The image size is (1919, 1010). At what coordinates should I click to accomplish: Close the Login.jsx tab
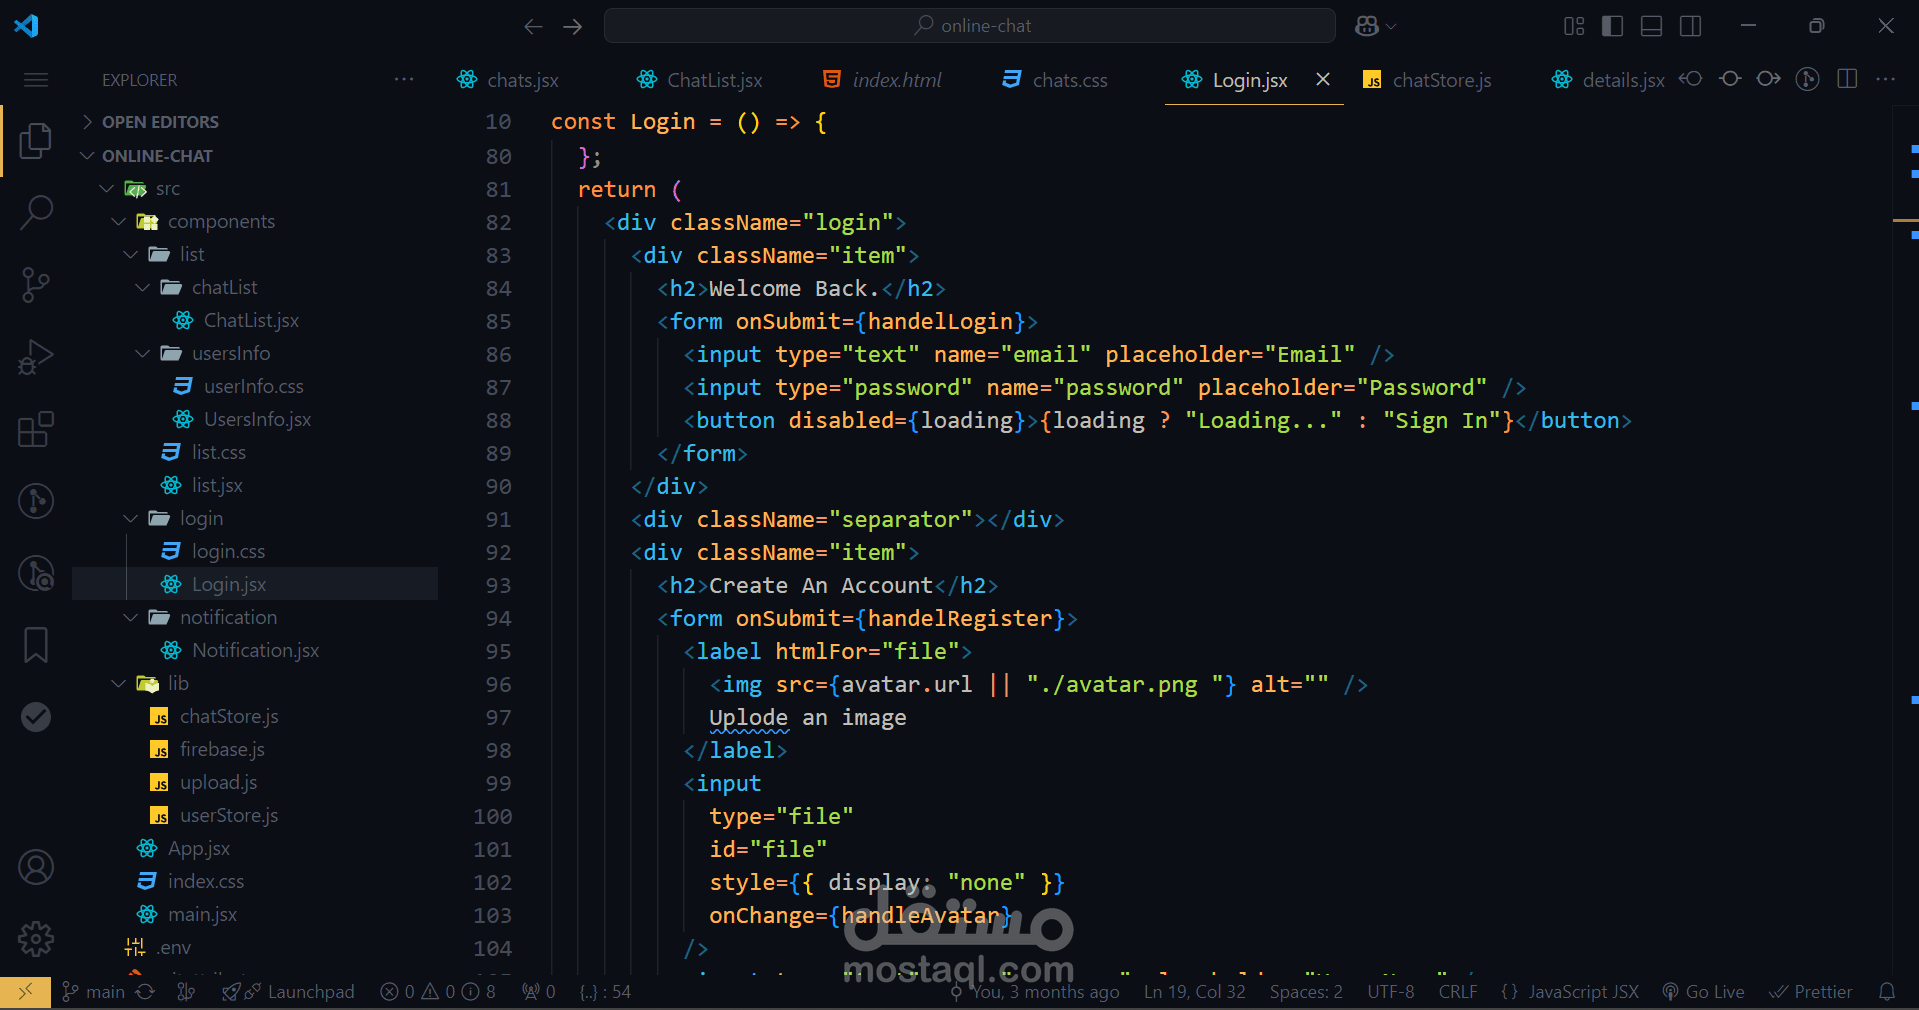pyautogui.click(x=1323, y=79)
